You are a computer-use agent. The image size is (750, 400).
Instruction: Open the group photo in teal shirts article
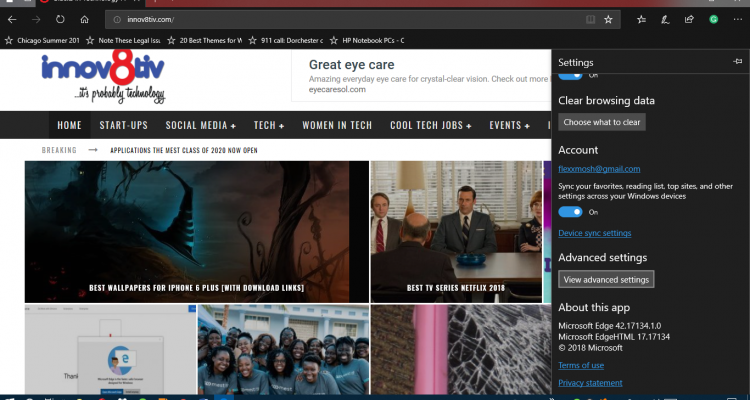[283, 350]
